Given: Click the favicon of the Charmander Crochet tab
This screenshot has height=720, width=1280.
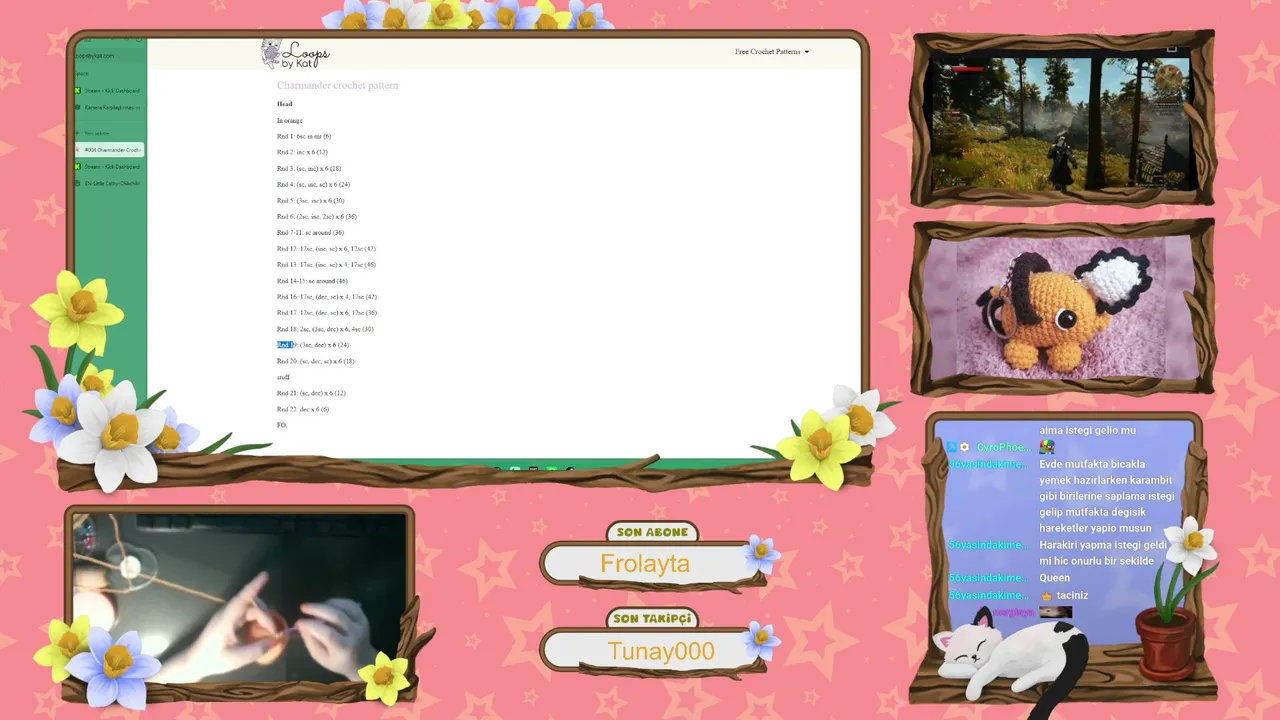Looking at the screenshot, I should [x=78, y=150].
